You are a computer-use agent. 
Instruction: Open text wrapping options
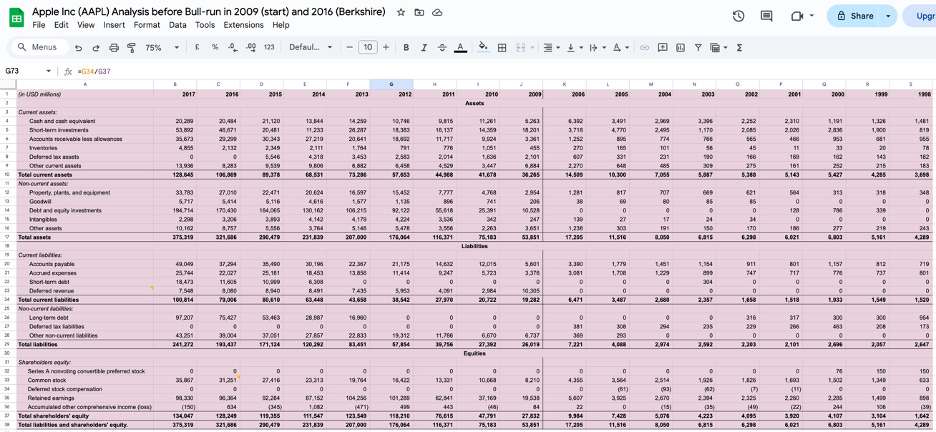pyautogui.click(x=596, y=47)
